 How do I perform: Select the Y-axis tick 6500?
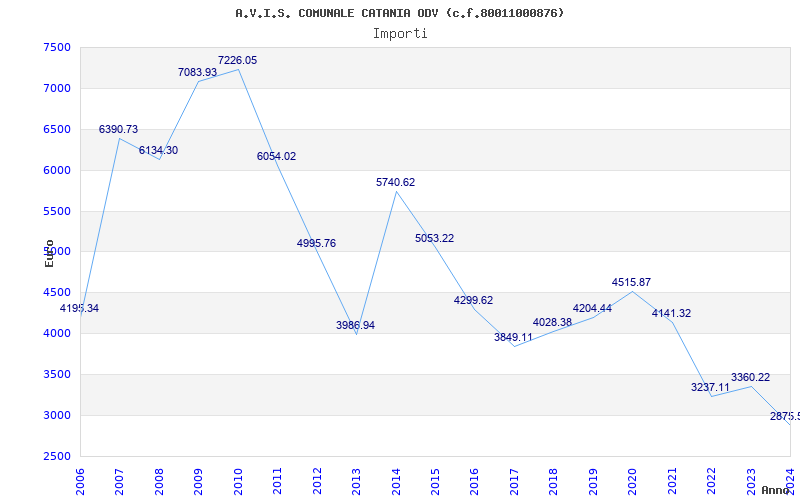point(57,129)
